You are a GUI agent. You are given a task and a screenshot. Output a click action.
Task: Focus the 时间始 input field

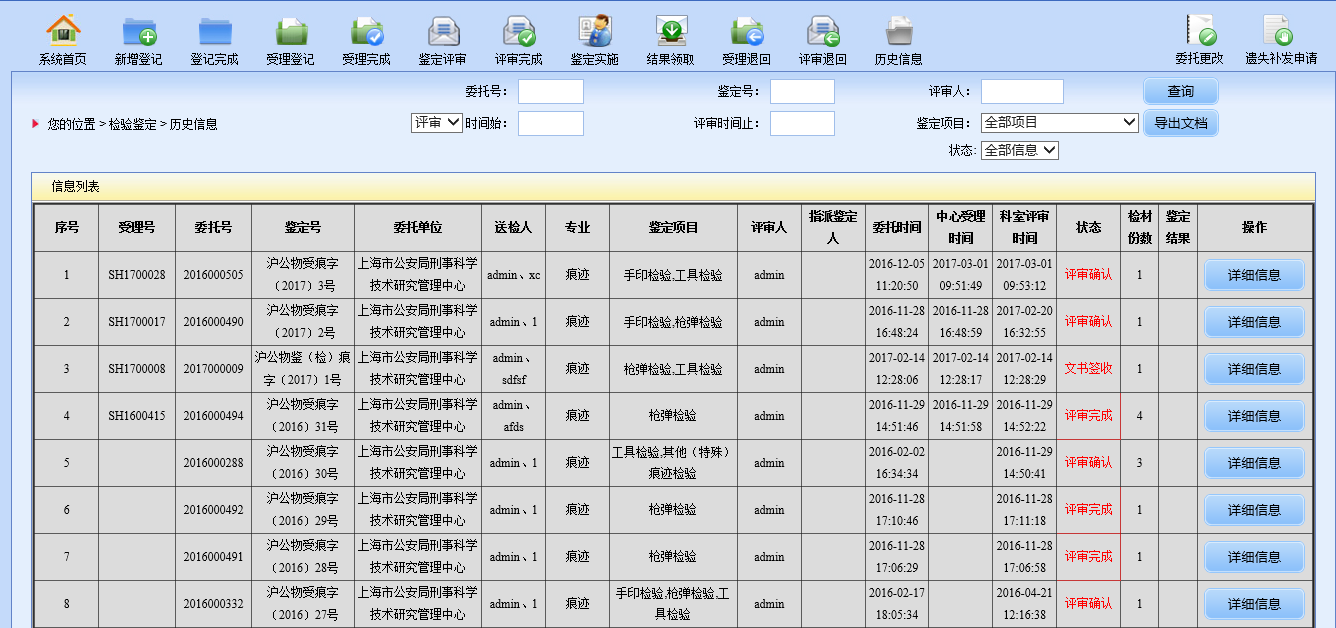pyautogui.click(x=551, y=124)
